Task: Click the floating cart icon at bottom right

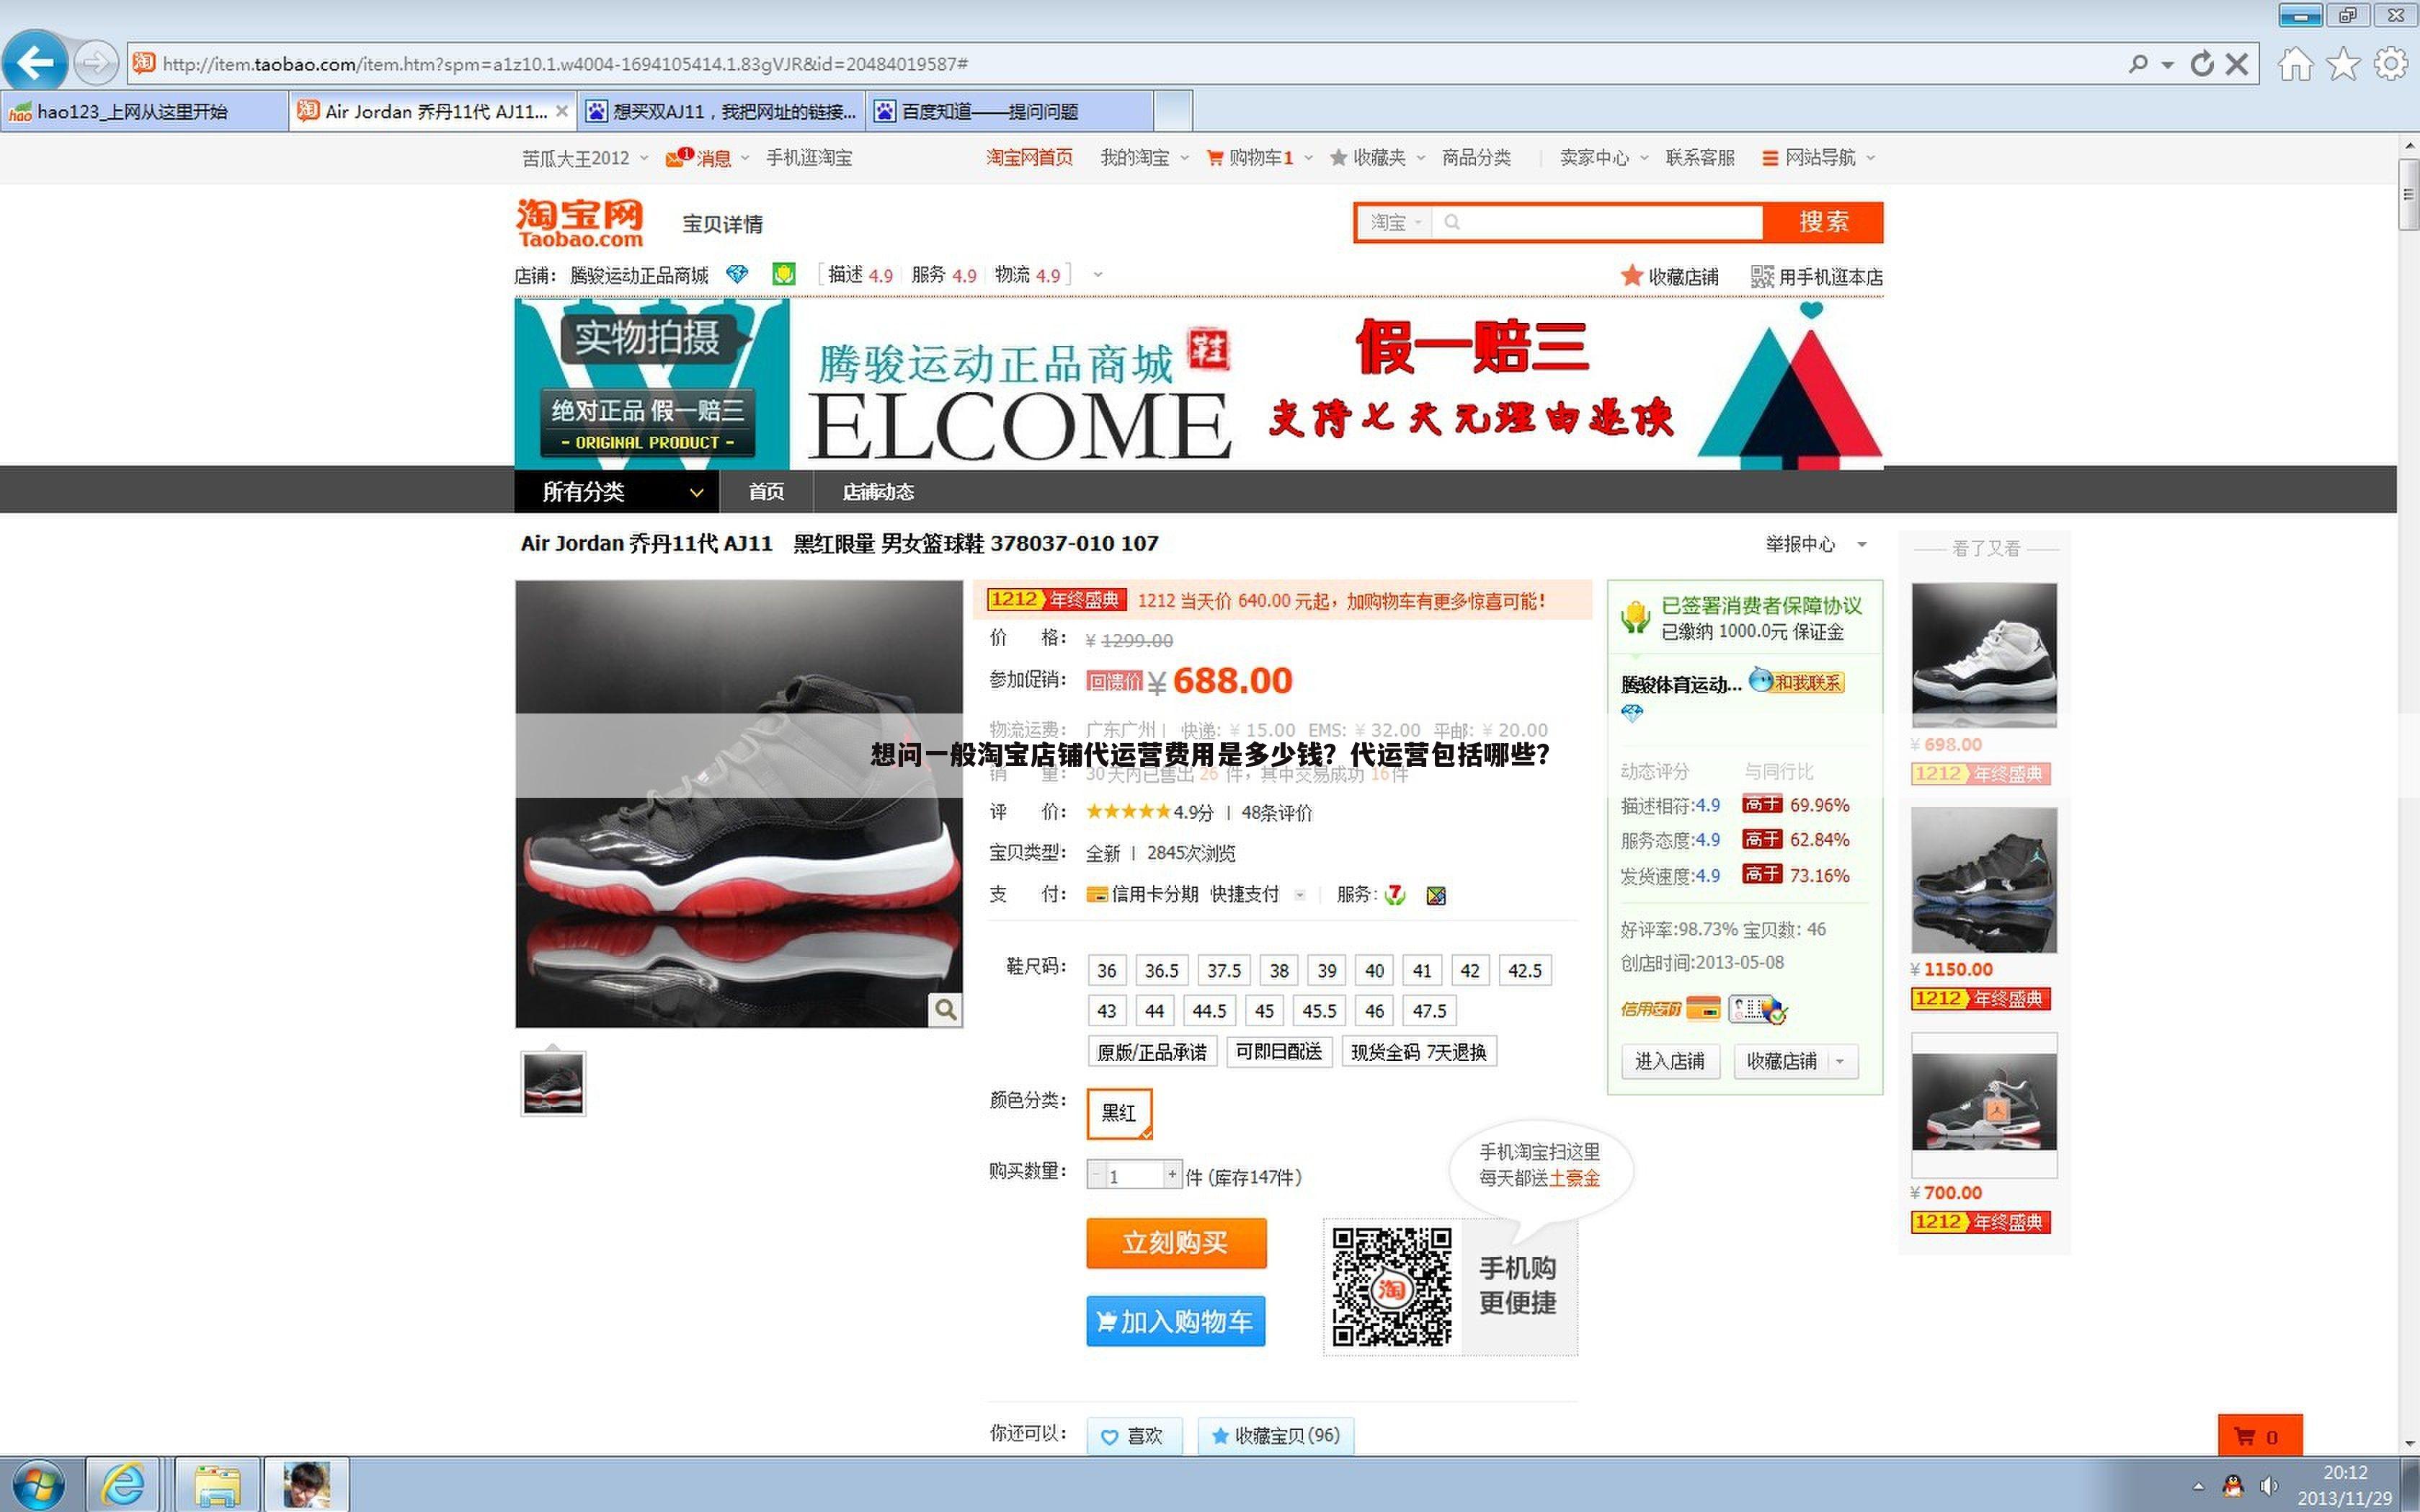Action: (2259, 1436)
